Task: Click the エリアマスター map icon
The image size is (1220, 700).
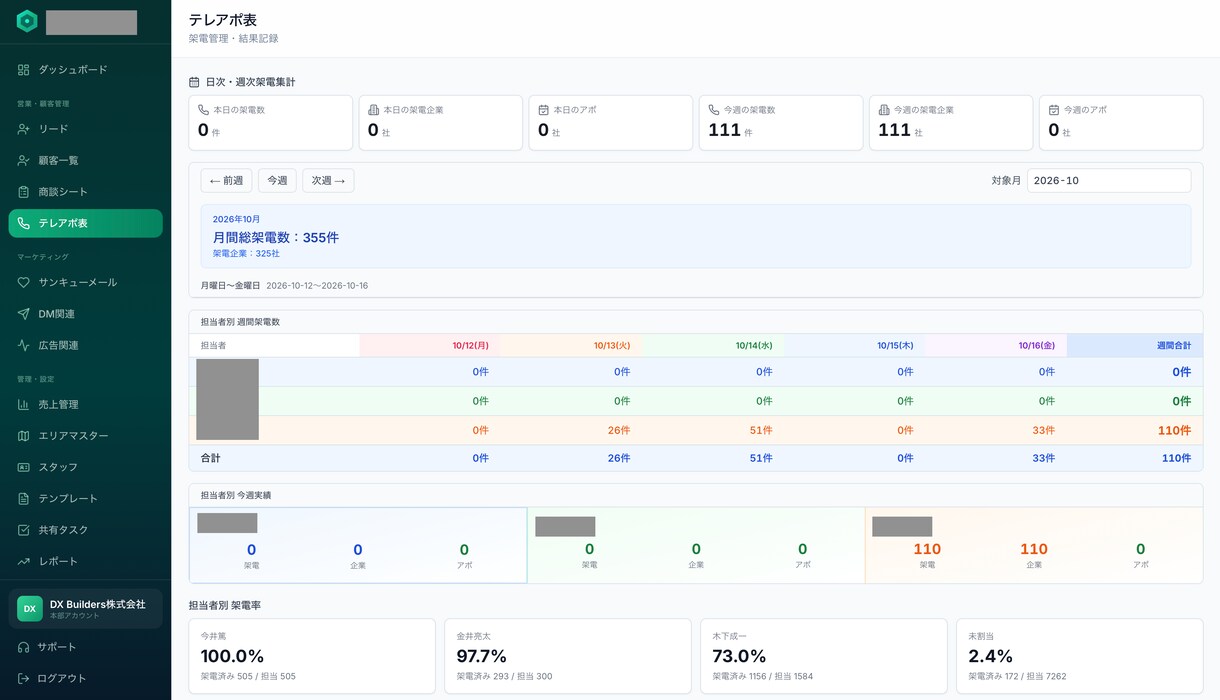Action: click(24, 436)
